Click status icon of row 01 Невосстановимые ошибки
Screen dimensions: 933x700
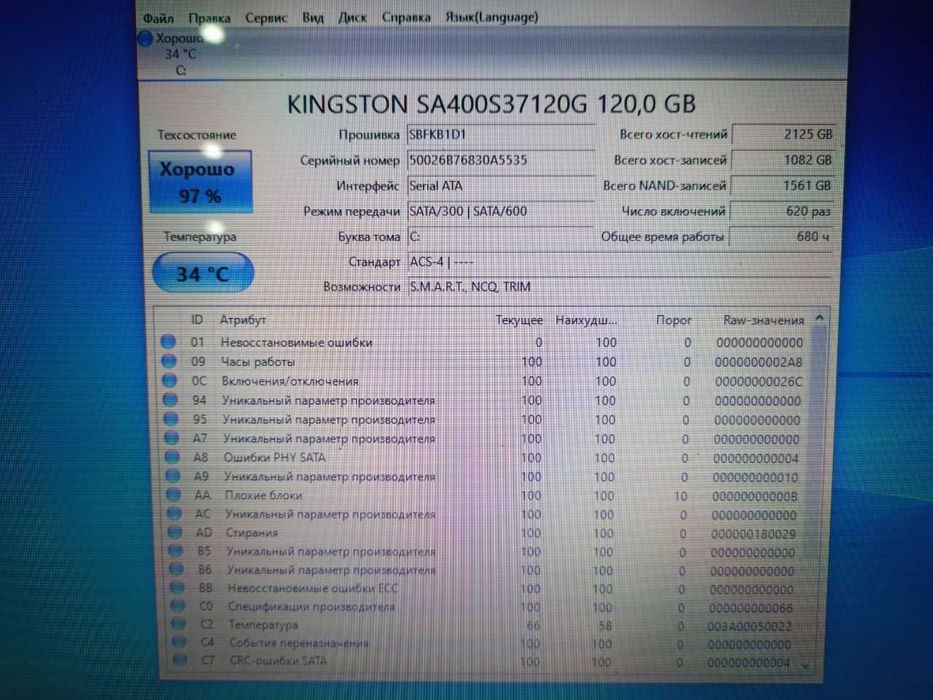(x=168, y=342)
